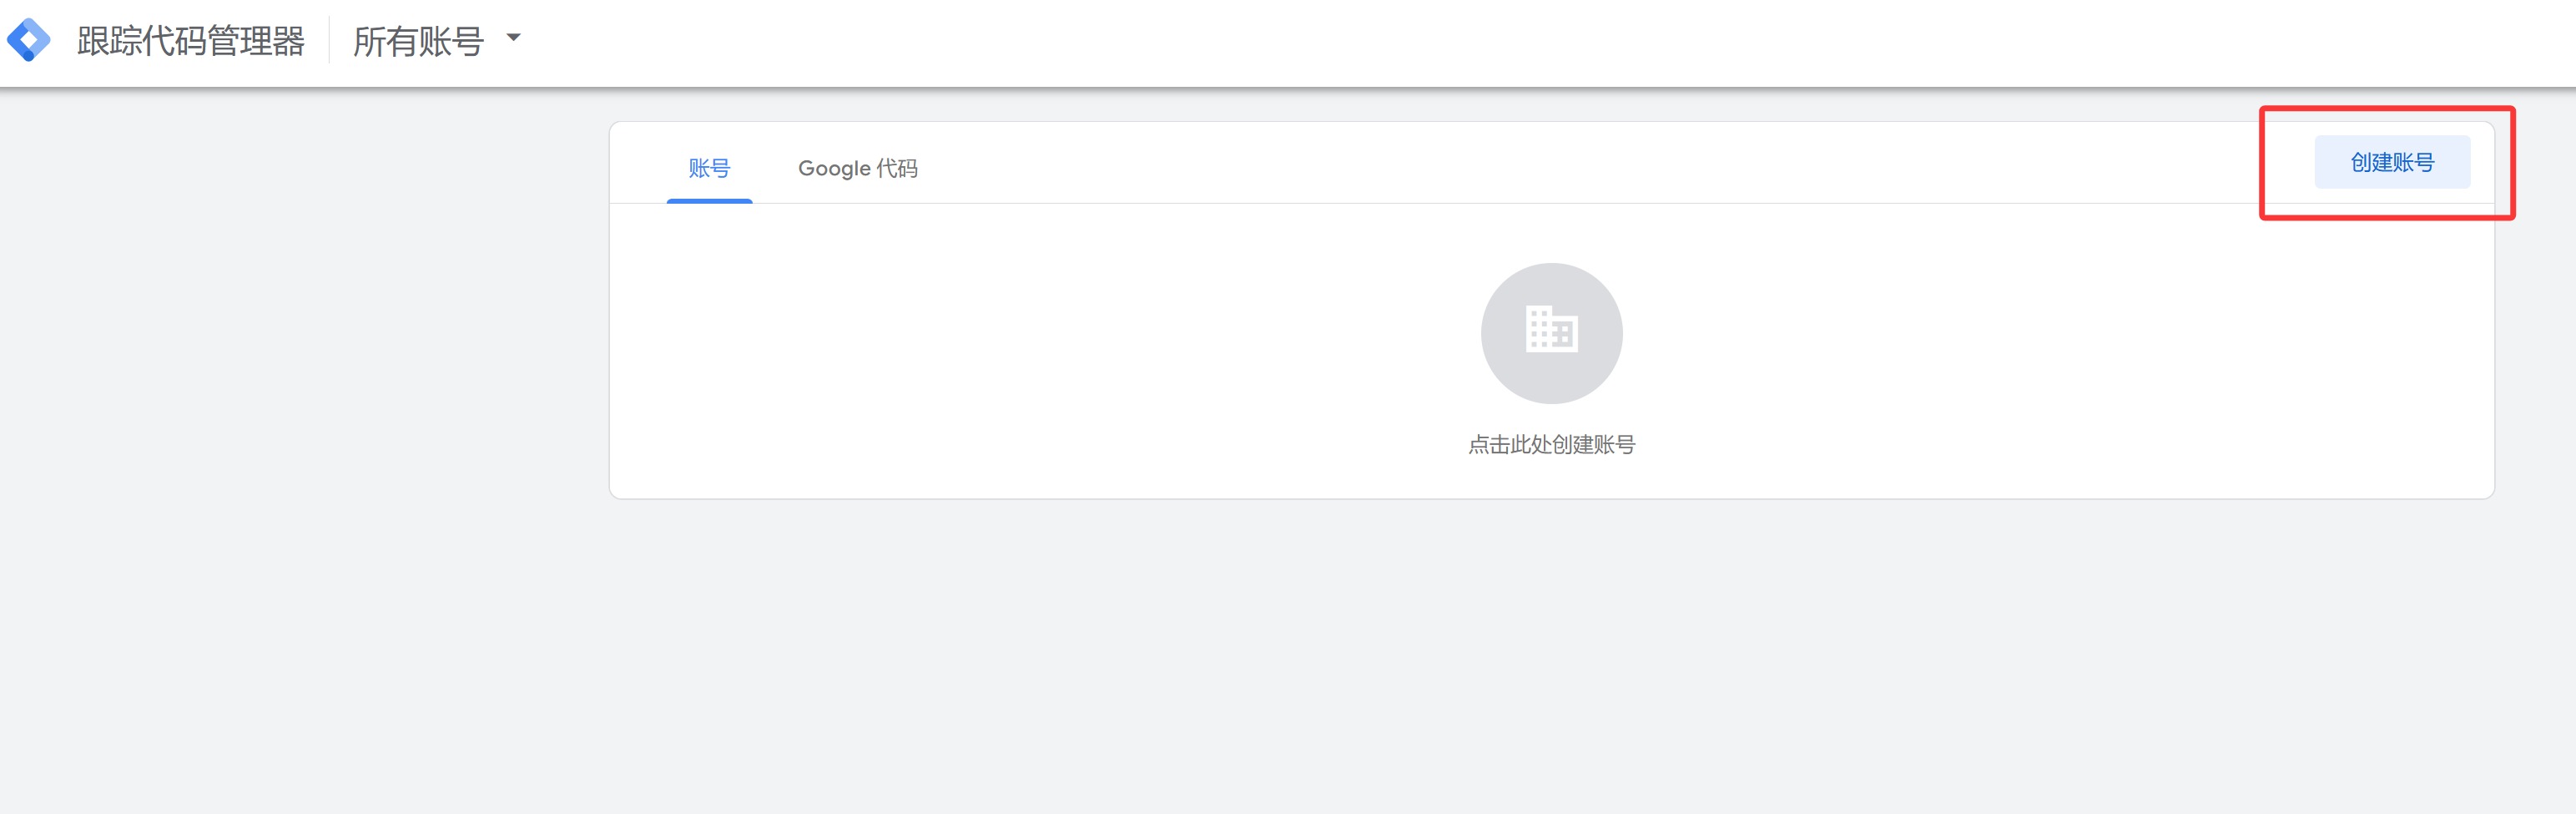Click the blue underline beneath 账号 tab
This screenshot has height=814, width=2576.
(709, 201)
